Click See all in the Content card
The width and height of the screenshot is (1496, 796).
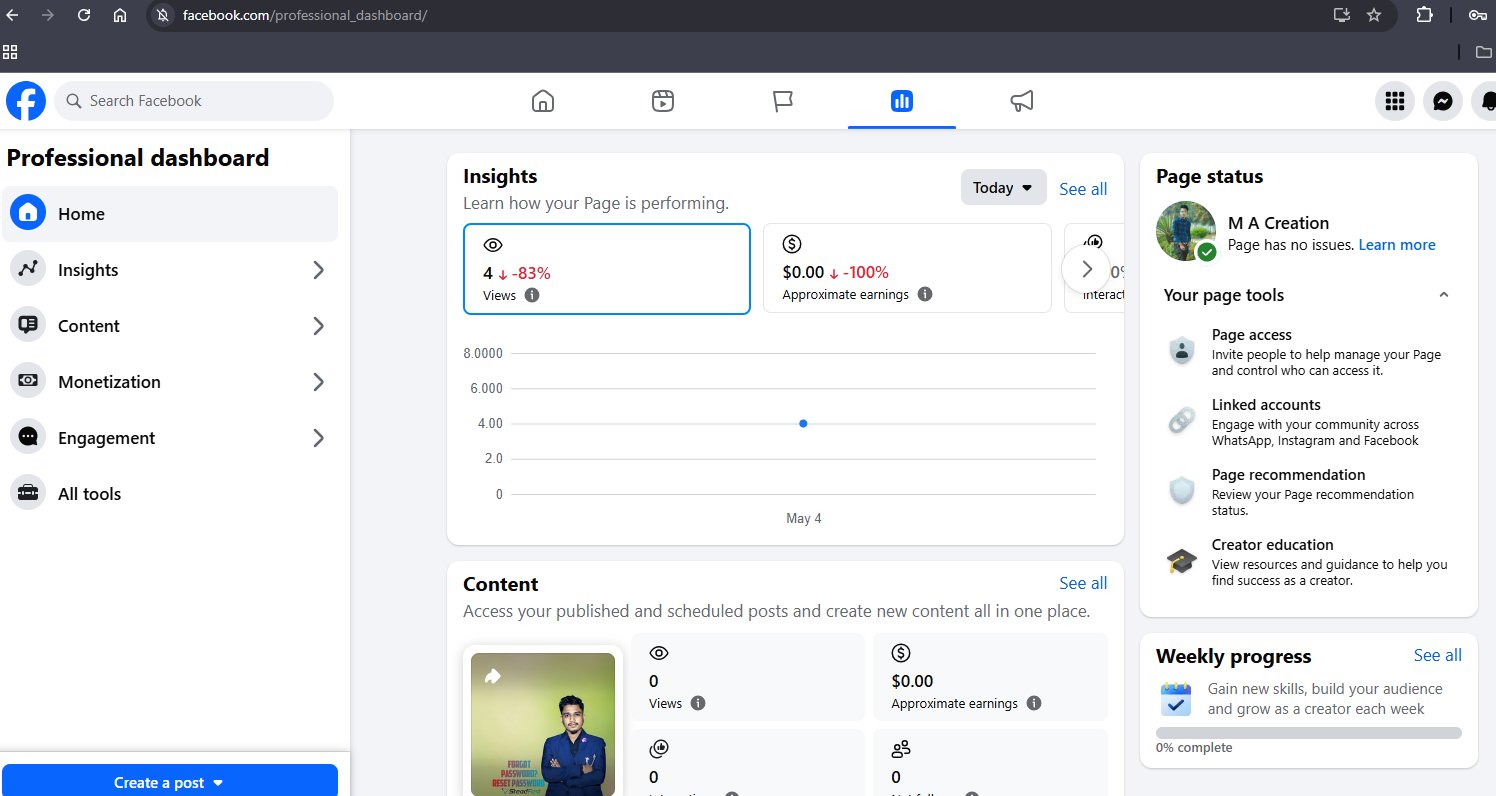click(1083, 583)
